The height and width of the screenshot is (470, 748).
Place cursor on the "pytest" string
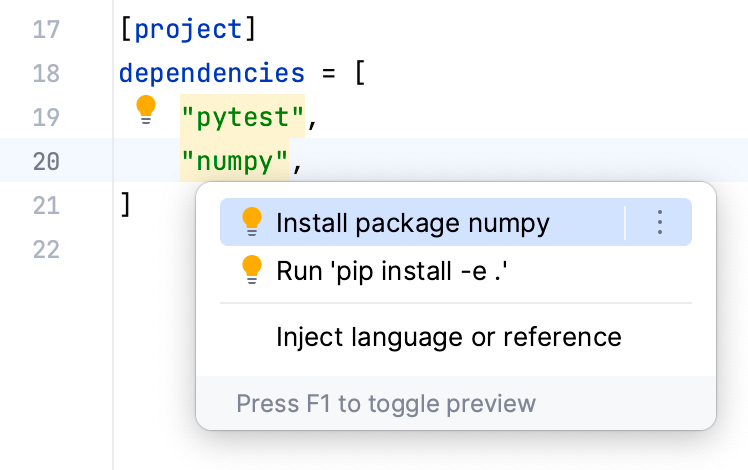click(x=242, y=117)
